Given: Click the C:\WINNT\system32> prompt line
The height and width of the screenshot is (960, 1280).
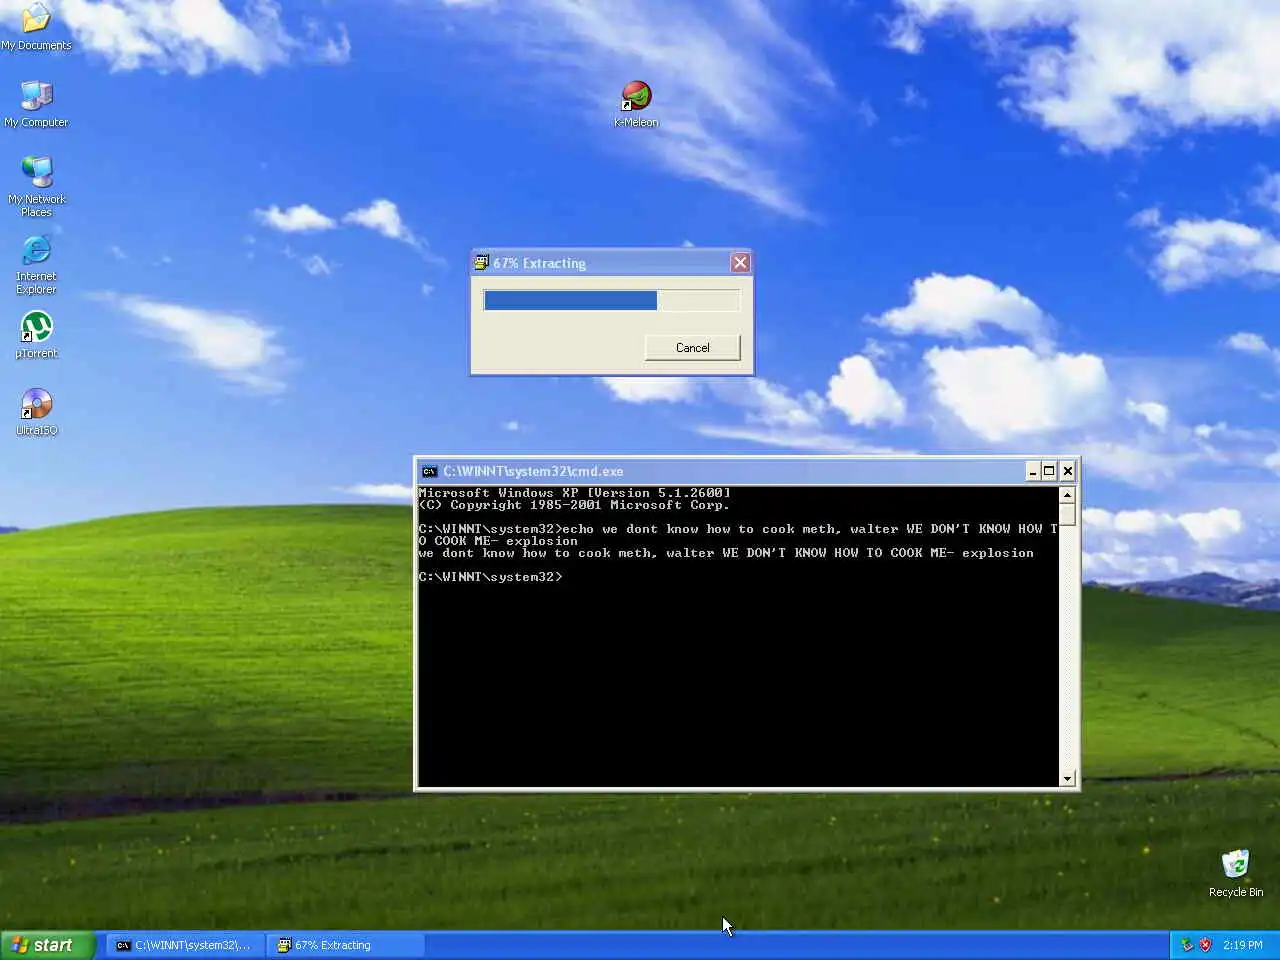Looking at the screenshot, I should tap(490, 577).
